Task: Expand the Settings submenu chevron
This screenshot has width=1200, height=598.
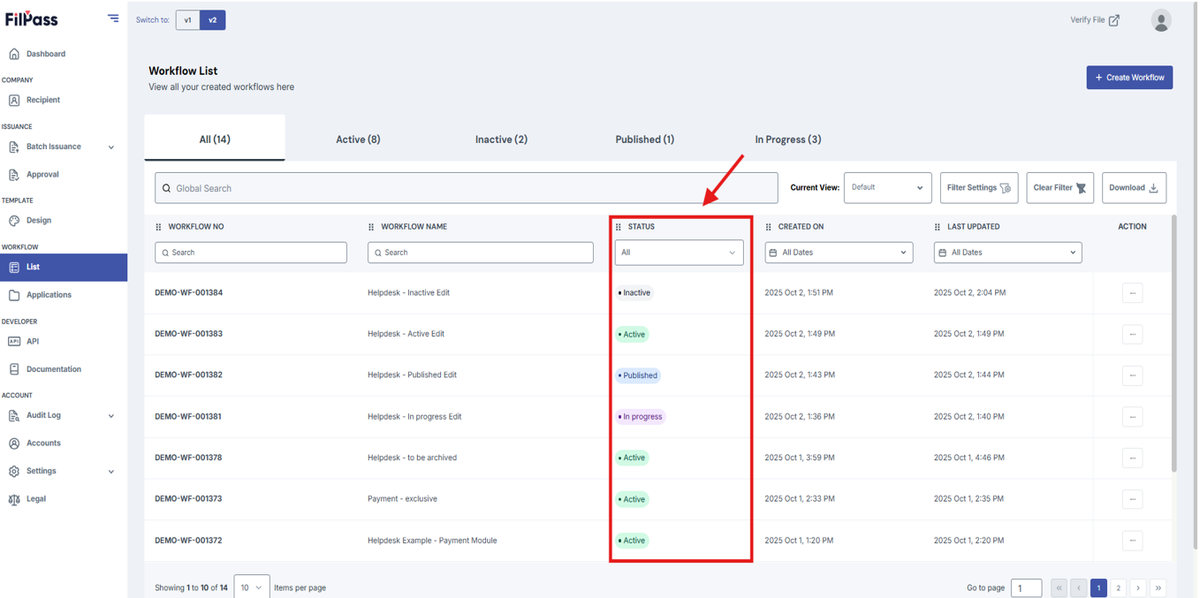Action: (x=111, y=471)
